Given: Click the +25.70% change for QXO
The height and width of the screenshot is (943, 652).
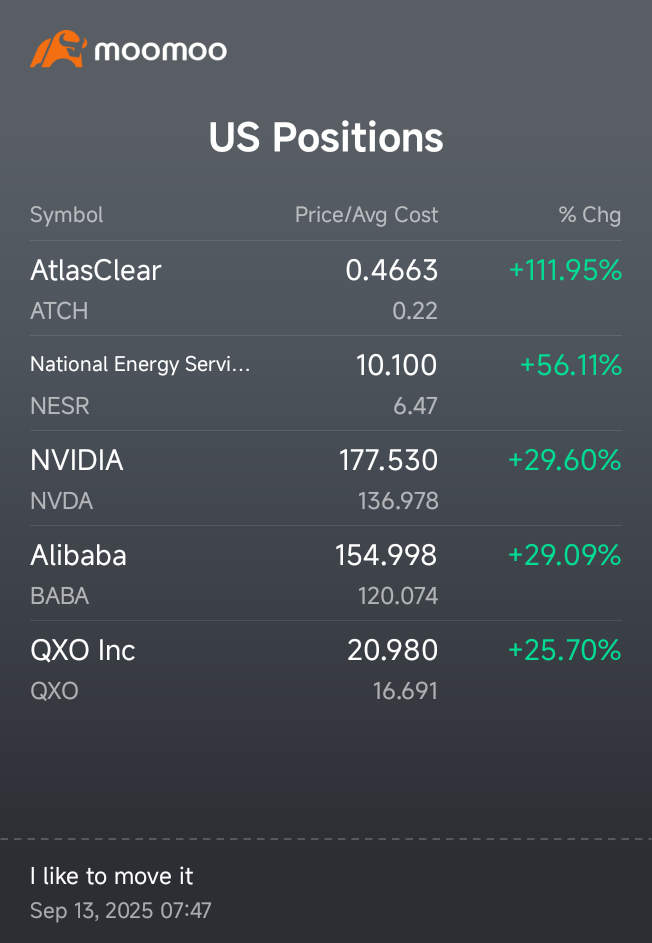Looking at the screenshot, I should pos(565,650).
